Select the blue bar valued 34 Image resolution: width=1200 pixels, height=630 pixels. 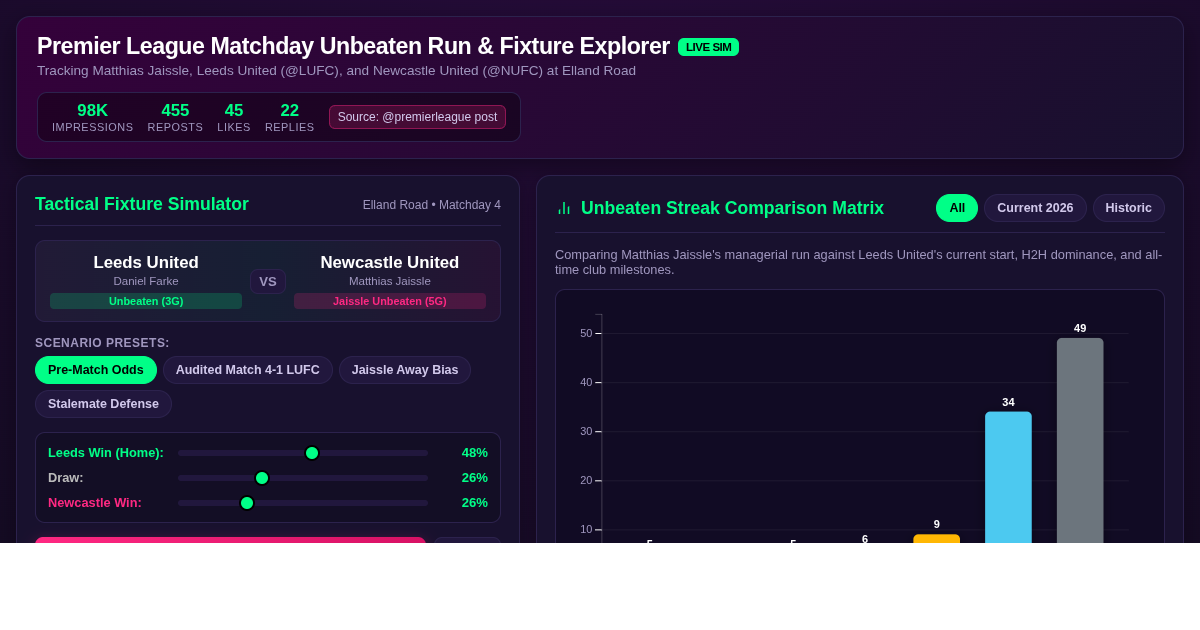point(1008,477)
